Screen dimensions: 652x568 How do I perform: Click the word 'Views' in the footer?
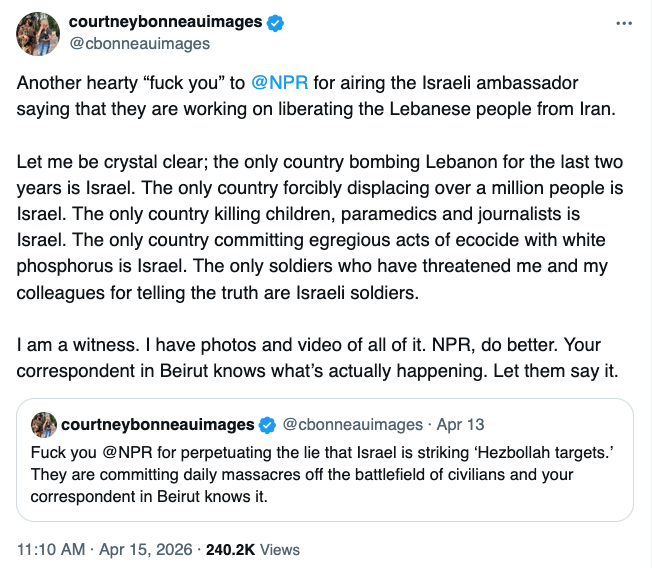tap(281, 549)
